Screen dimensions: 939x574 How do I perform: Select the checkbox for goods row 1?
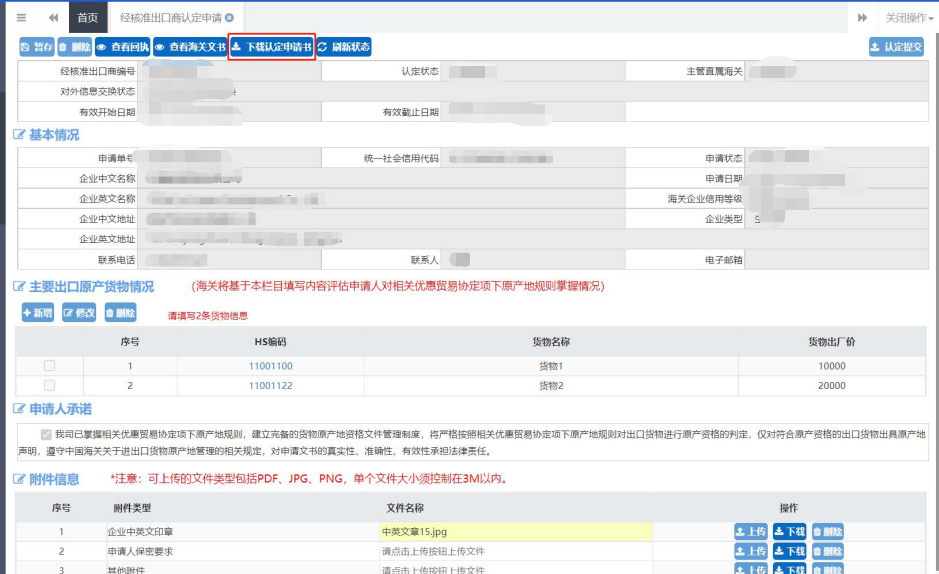49,366
